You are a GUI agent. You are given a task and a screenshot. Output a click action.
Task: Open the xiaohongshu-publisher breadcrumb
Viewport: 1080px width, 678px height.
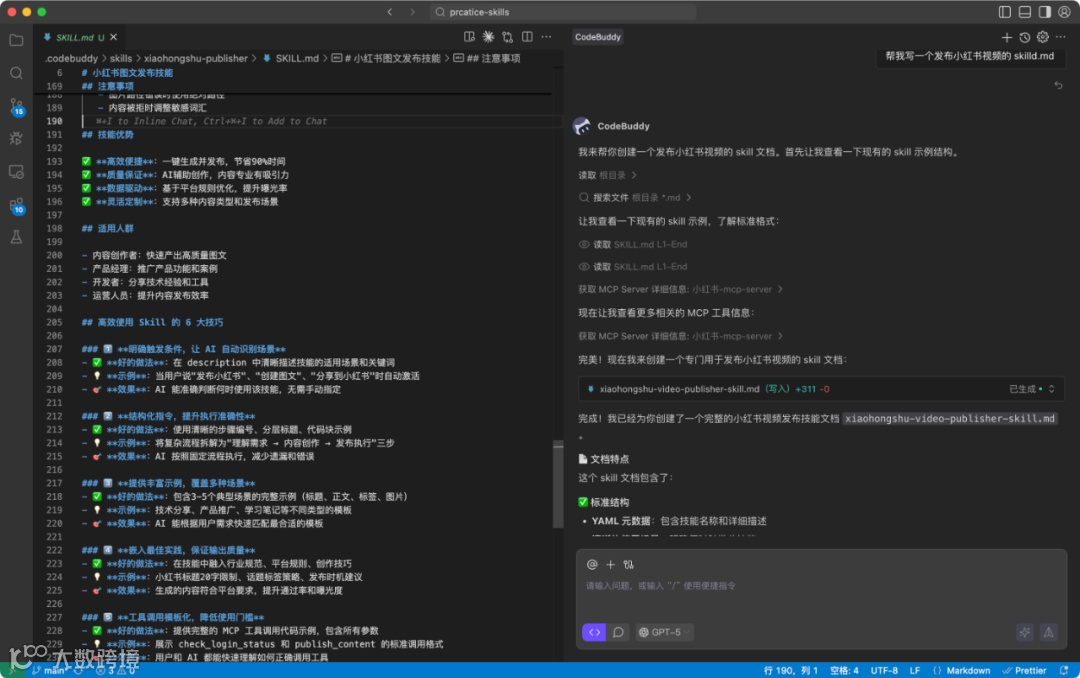click(196, 59)
